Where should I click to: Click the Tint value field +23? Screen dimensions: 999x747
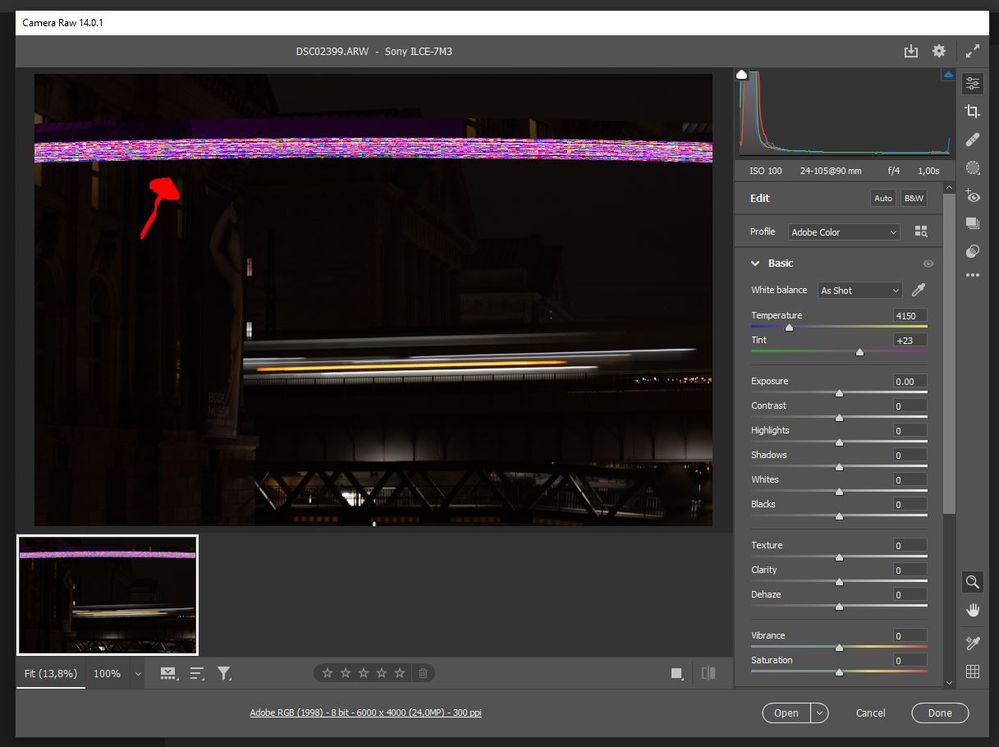point(909,340)
